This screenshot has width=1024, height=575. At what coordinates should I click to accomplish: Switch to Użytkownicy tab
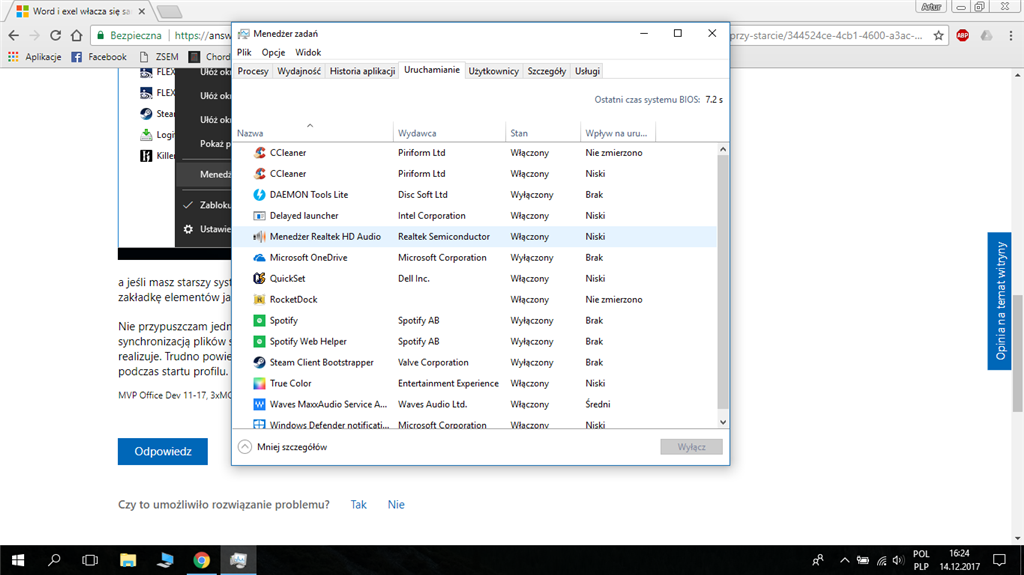[493, 71]
